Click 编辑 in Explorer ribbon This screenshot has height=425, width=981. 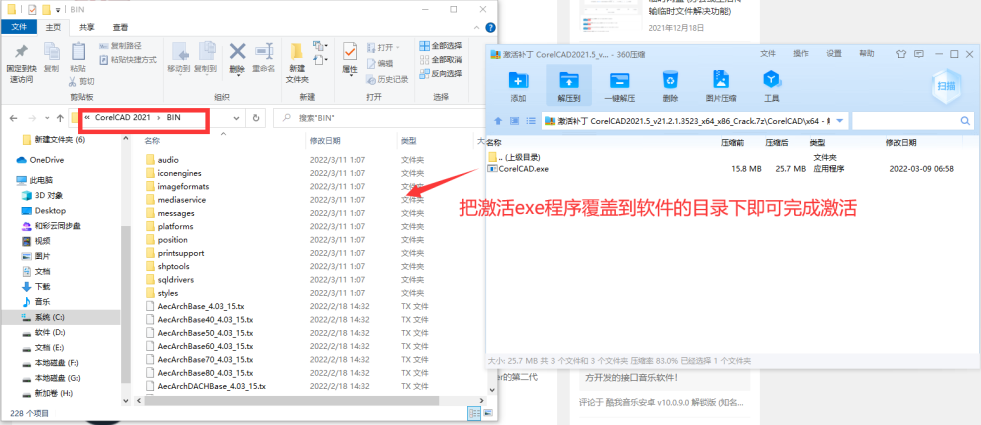tap(380, 63)
